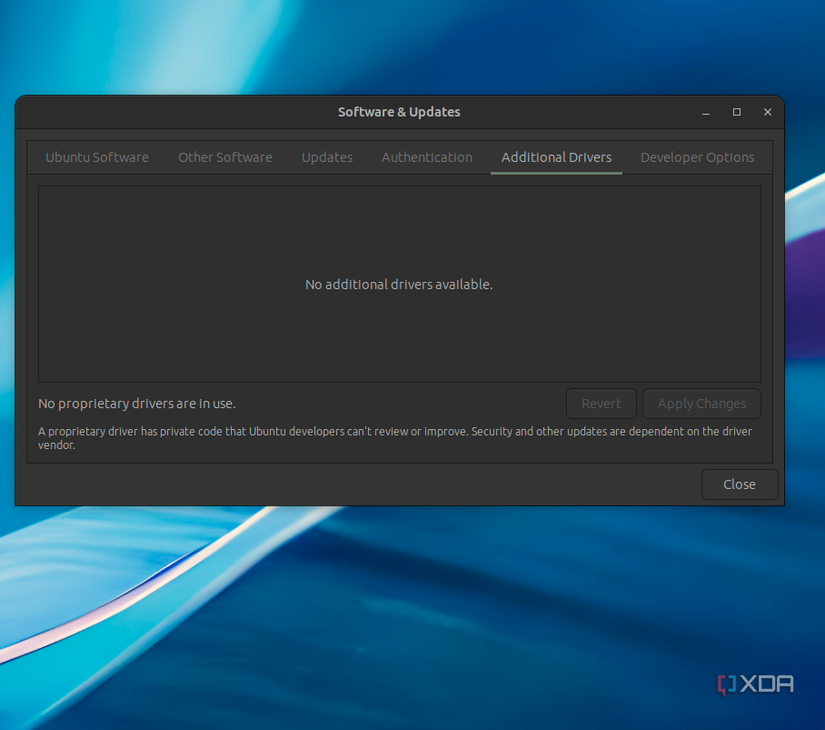
Task: Maximize the Software & Updates window
Action: [x=737, y=112]
